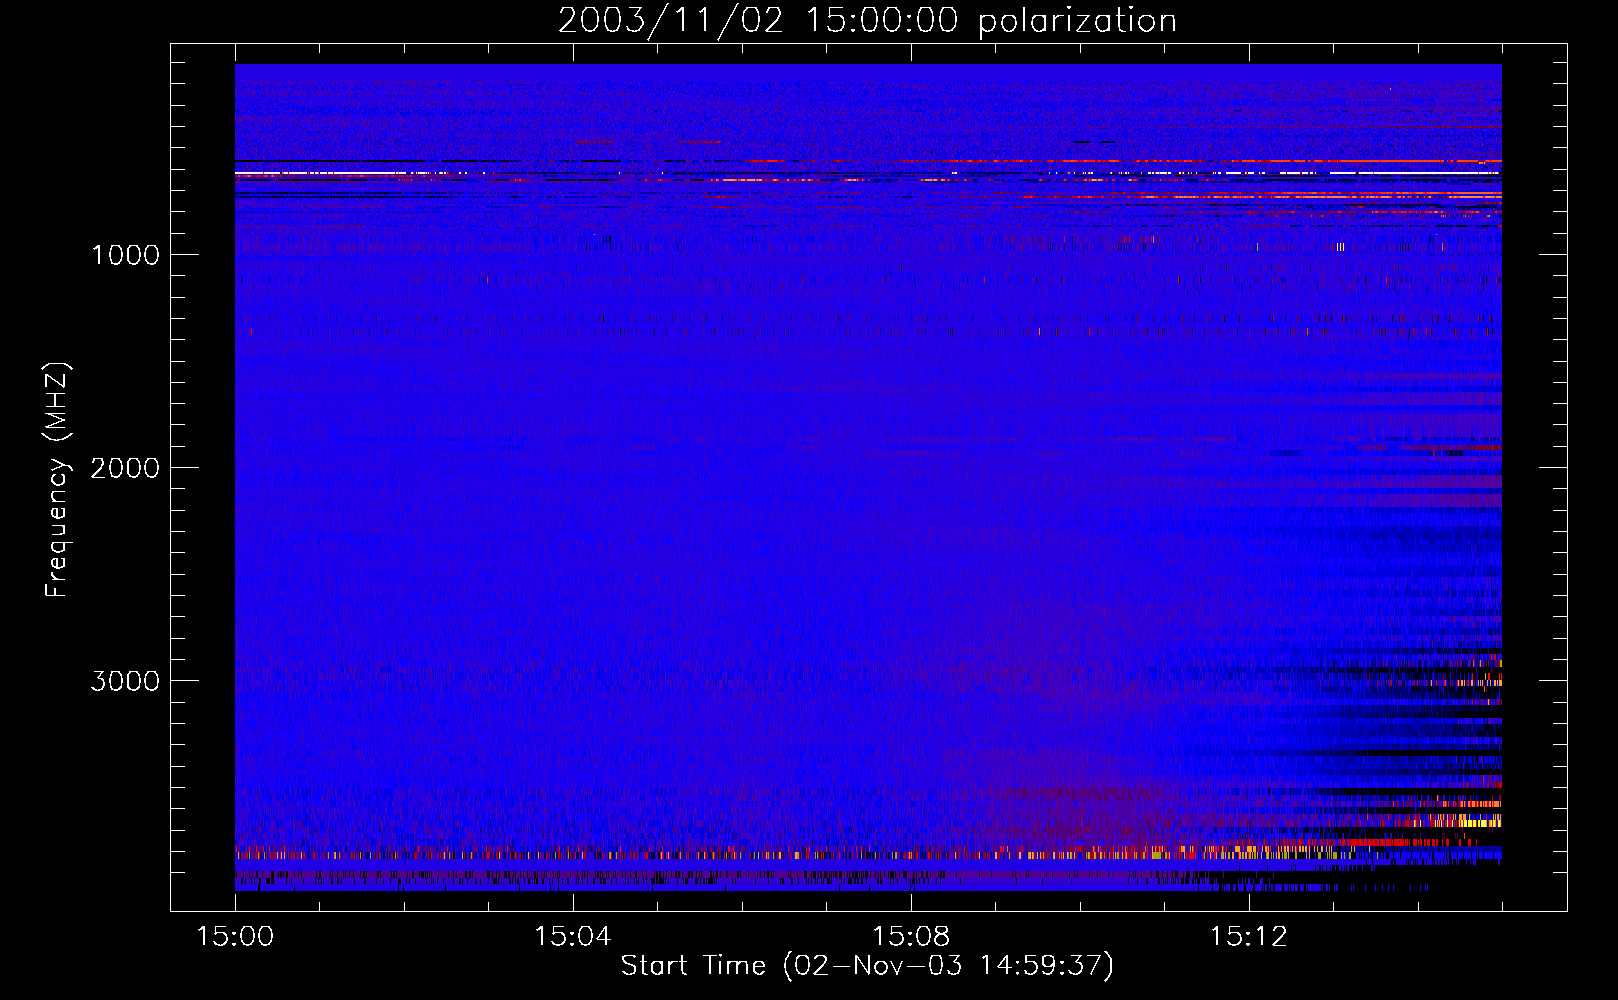Click the "Start Time (02-Nov-03 14:59:37)" label
1618x1000 pixels.
[x=867, y=966]
